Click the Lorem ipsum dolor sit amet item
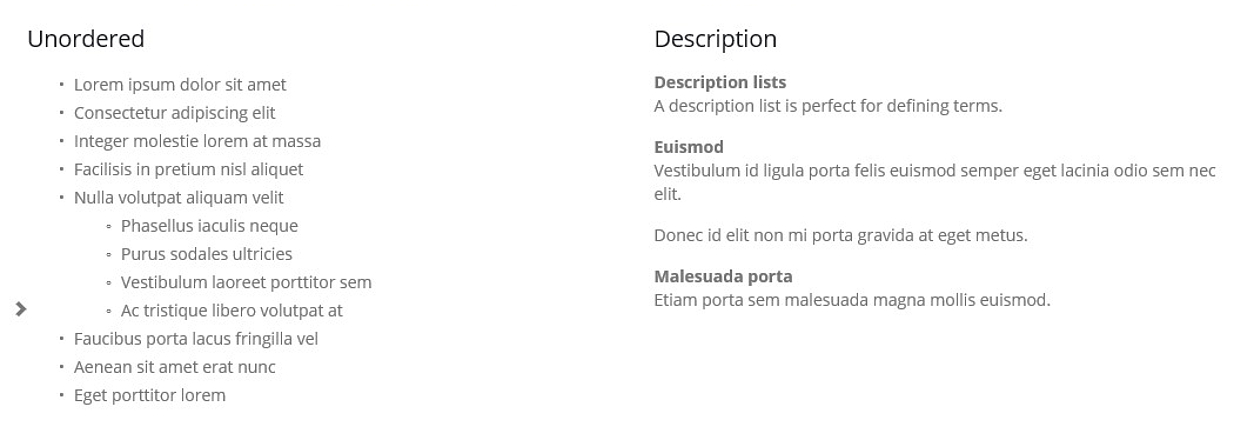This screenshot has width=1254, height=440. coord(180,85)
